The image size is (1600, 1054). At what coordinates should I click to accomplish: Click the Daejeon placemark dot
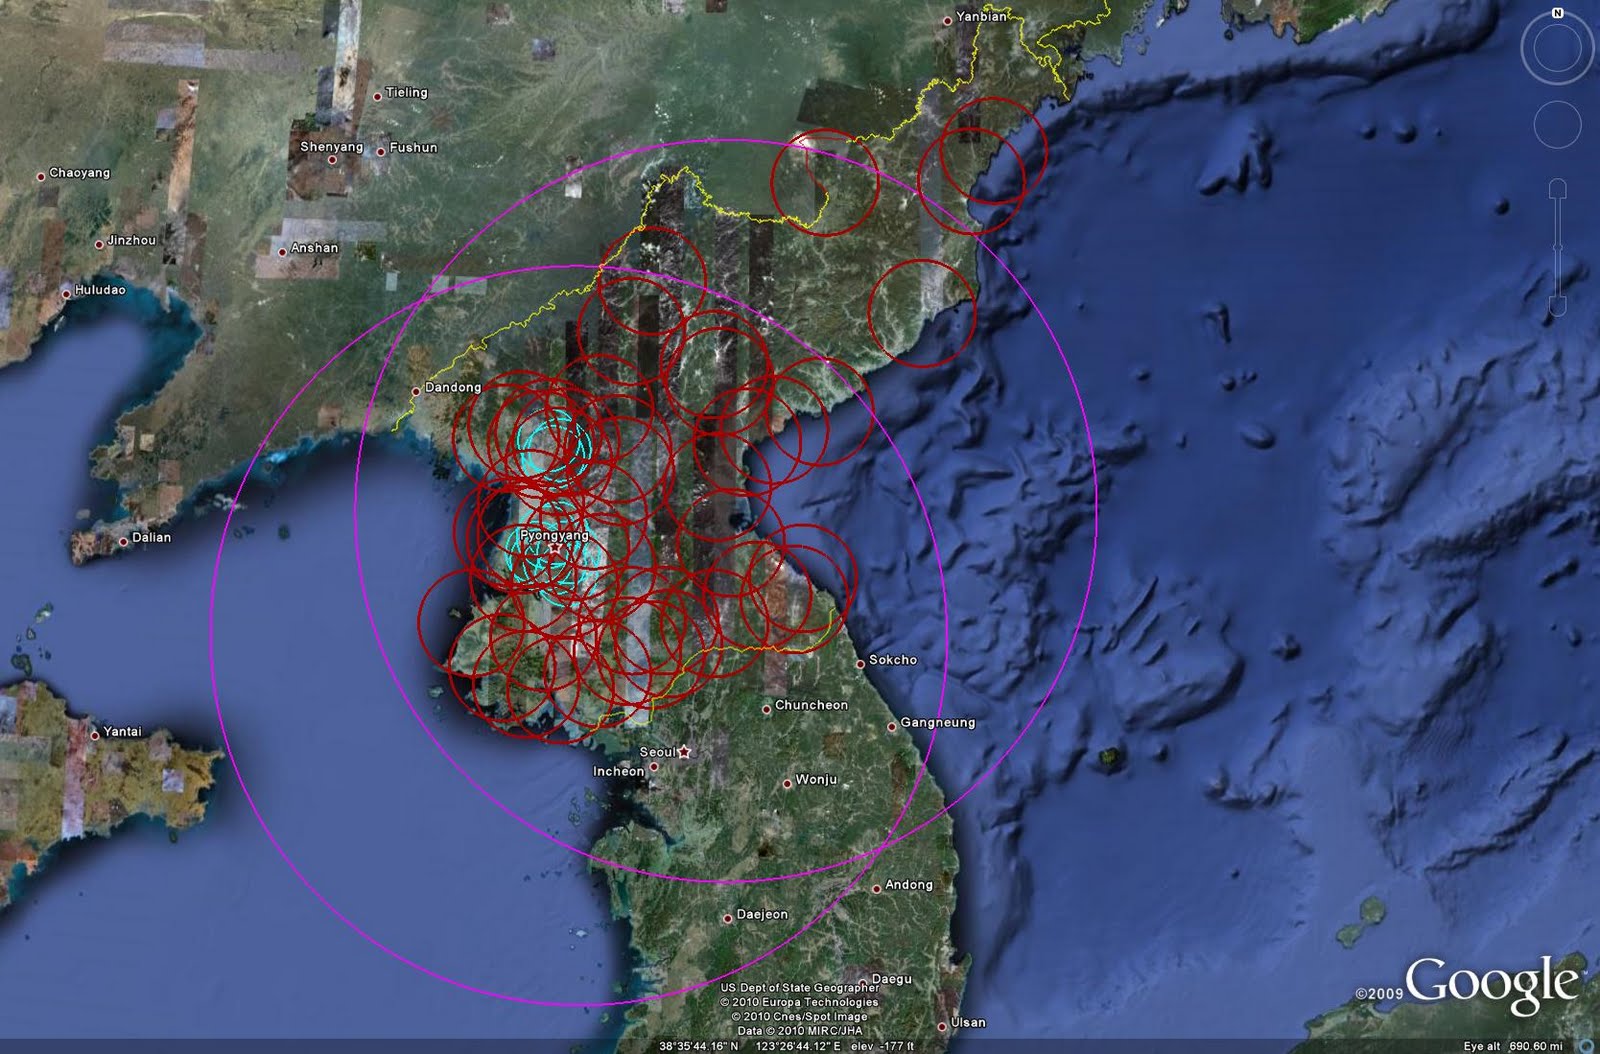(728, 918)
